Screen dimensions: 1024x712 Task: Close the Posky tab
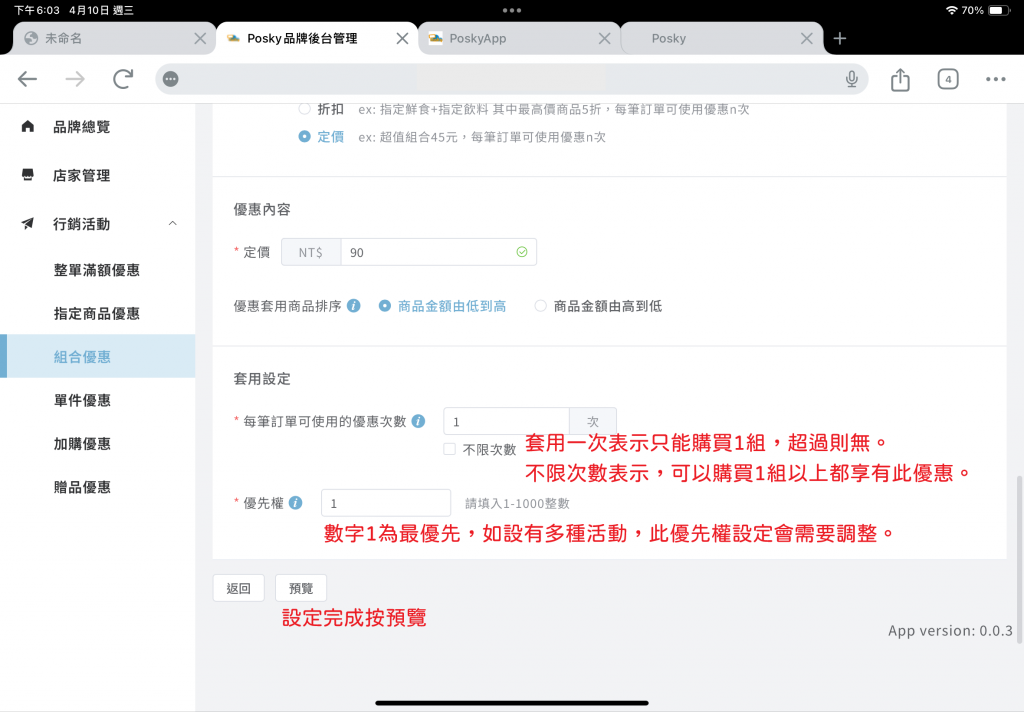pyautogui.click(x=807, y=39)
